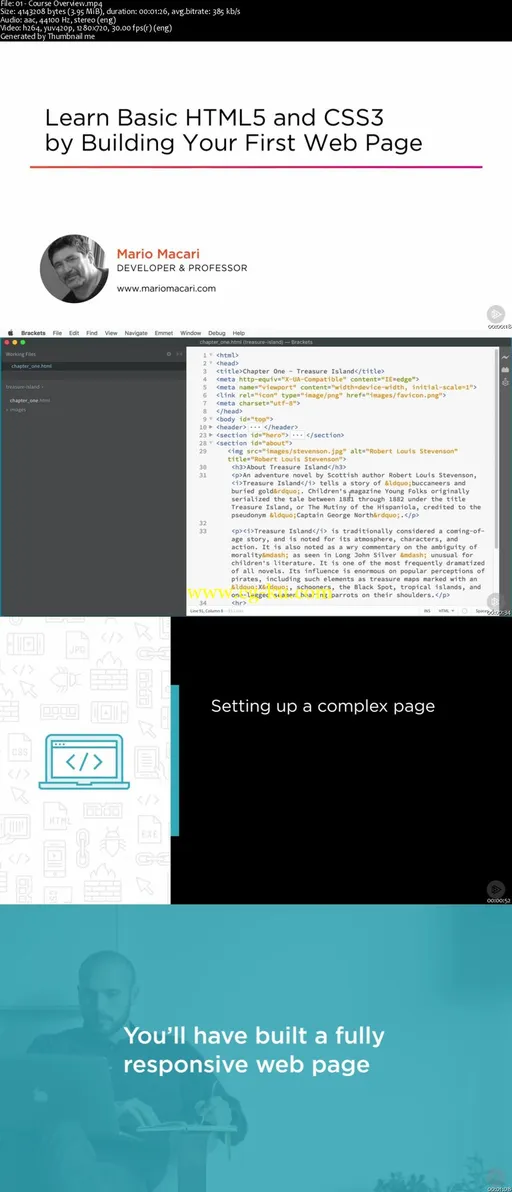
Task: Click the ellipsis fold marker inside hero section
Action: click(297, 435)
